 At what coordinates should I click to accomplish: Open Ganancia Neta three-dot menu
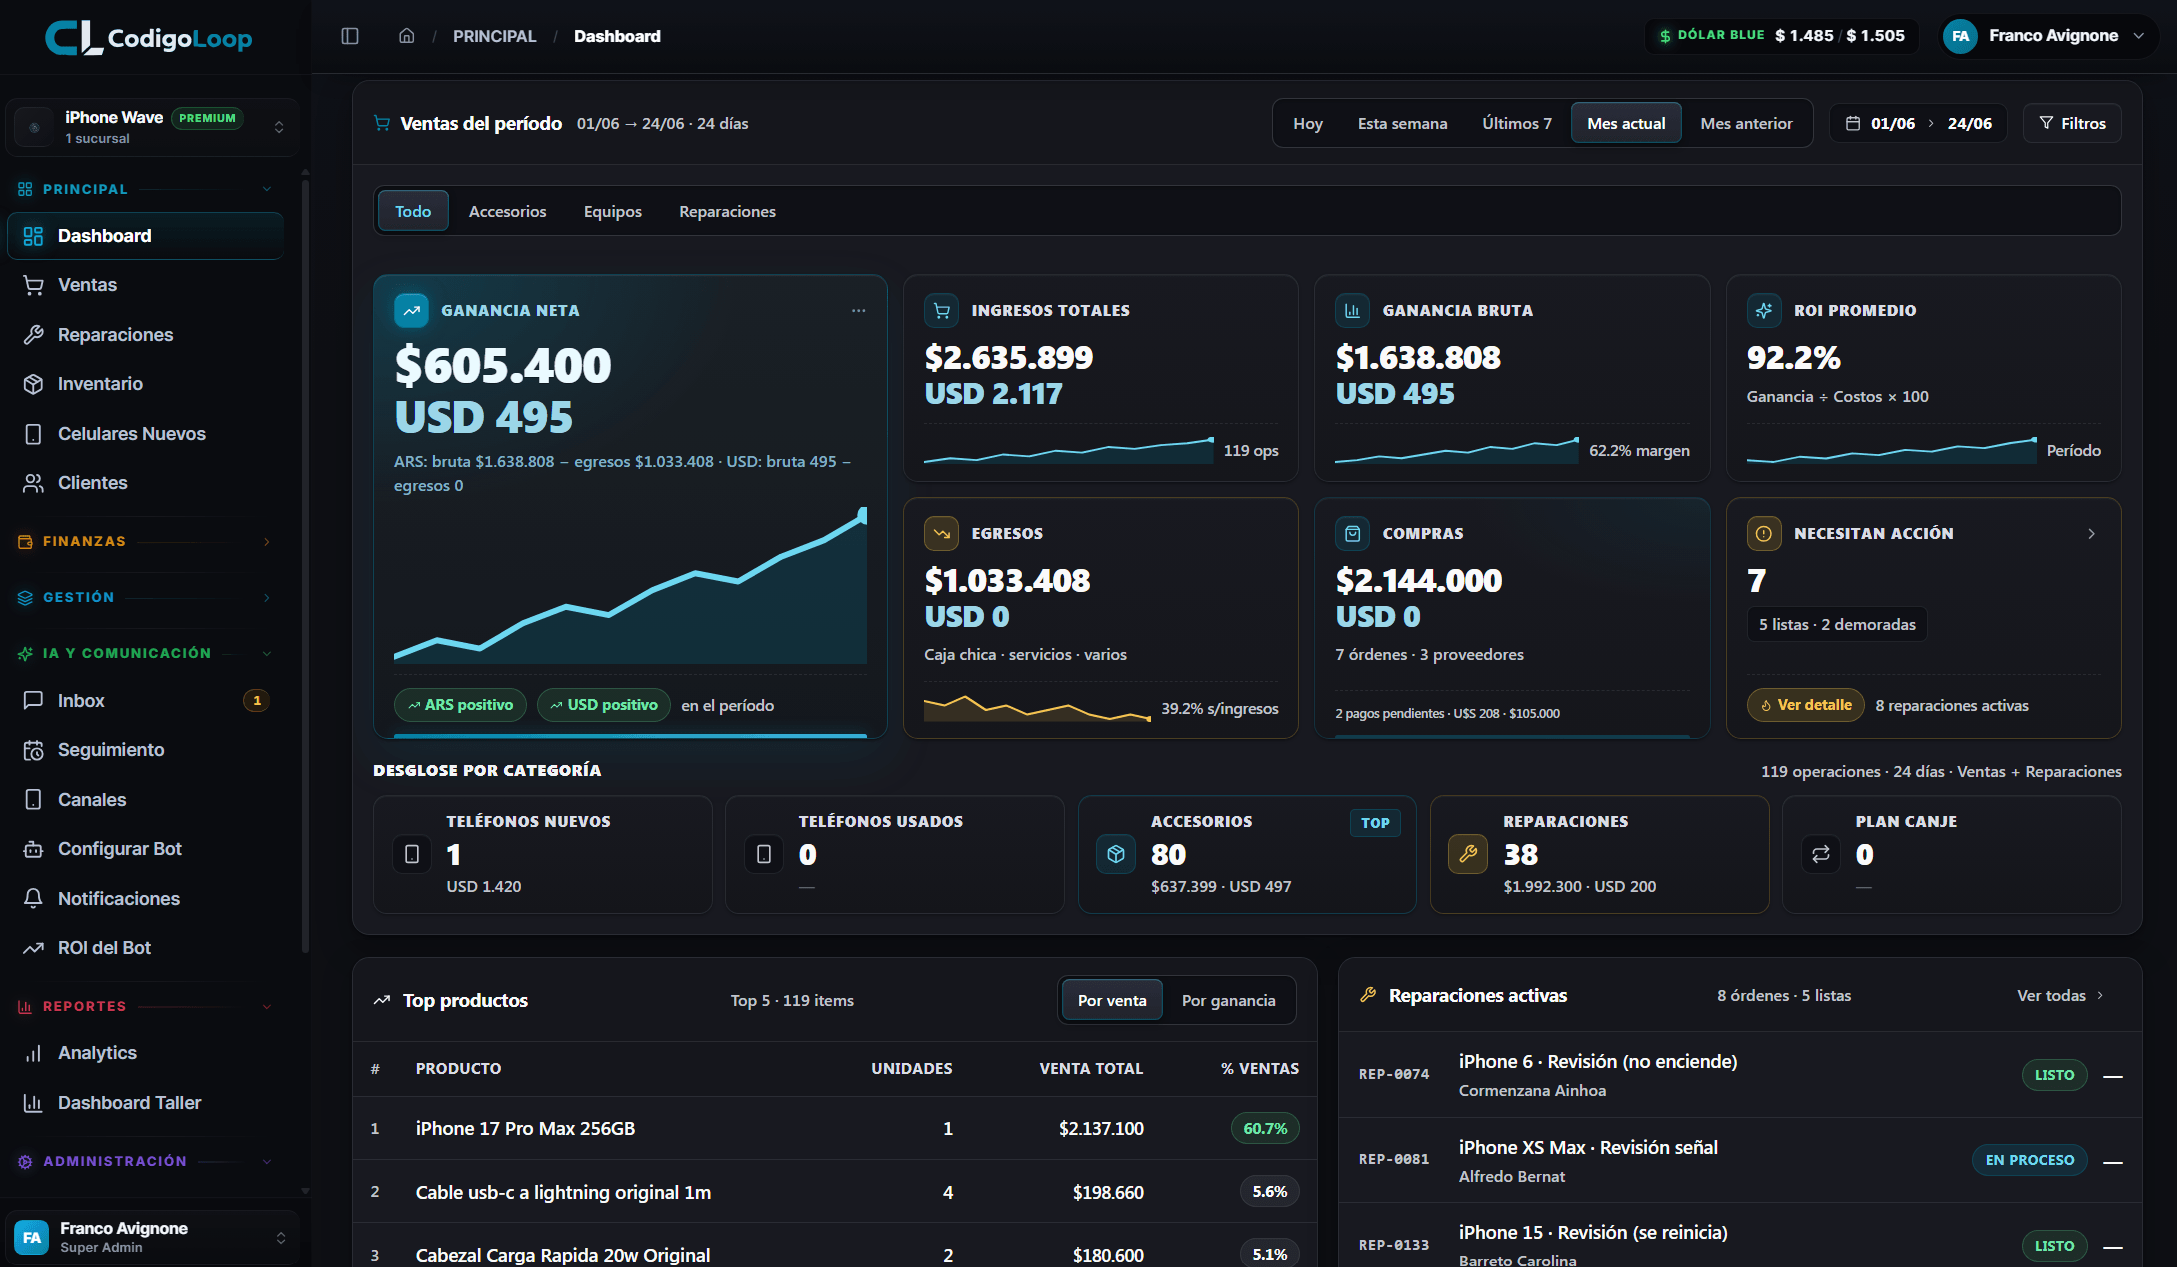pyautogui.click(x=858, y=311)
